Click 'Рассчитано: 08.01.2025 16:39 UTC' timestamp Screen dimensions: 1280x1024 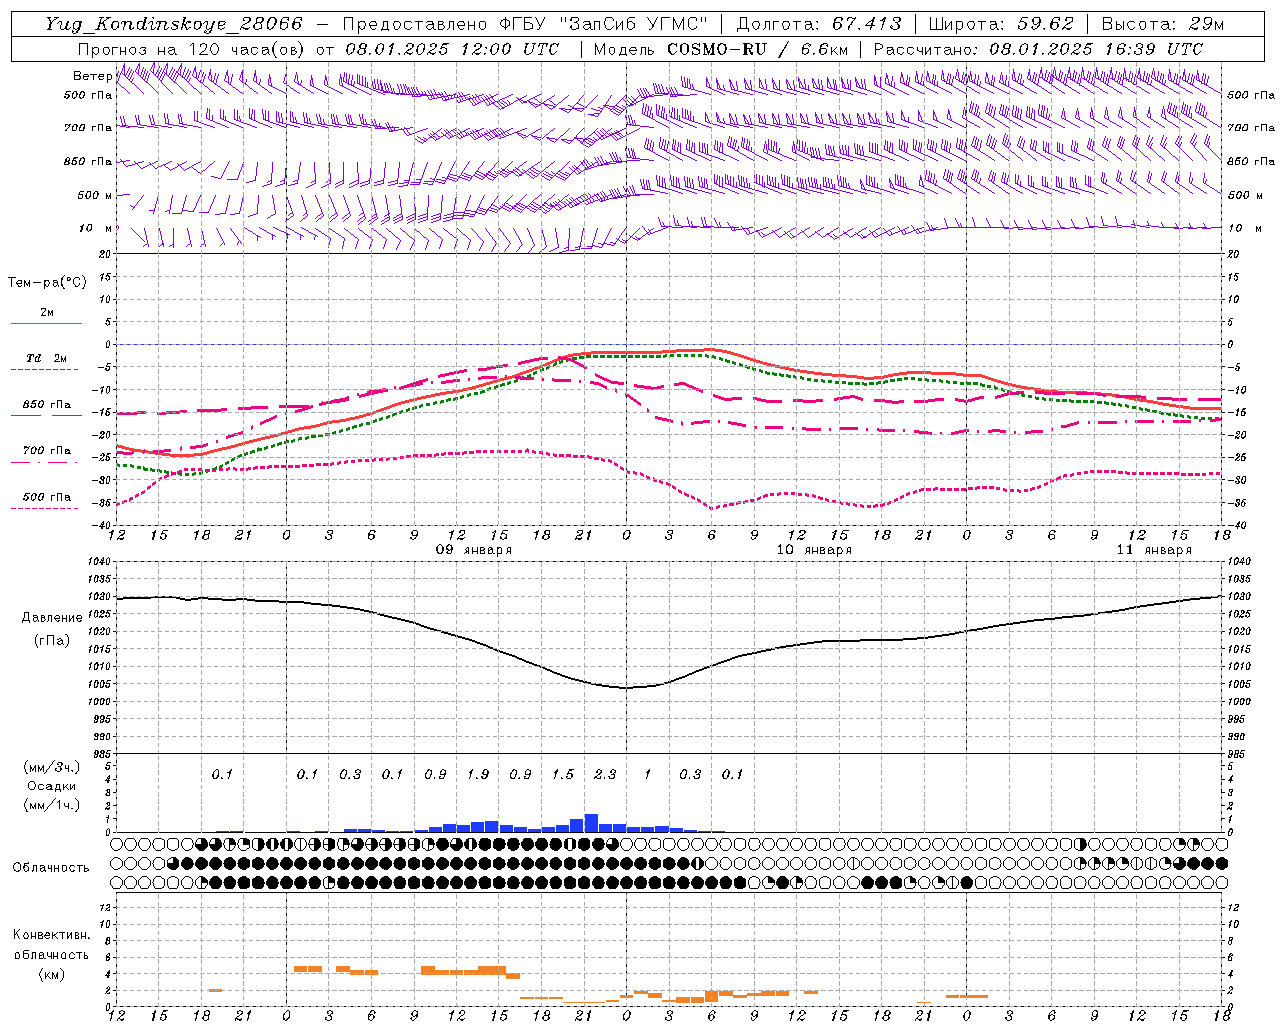pyautogui.click(x=1038, y=49)
